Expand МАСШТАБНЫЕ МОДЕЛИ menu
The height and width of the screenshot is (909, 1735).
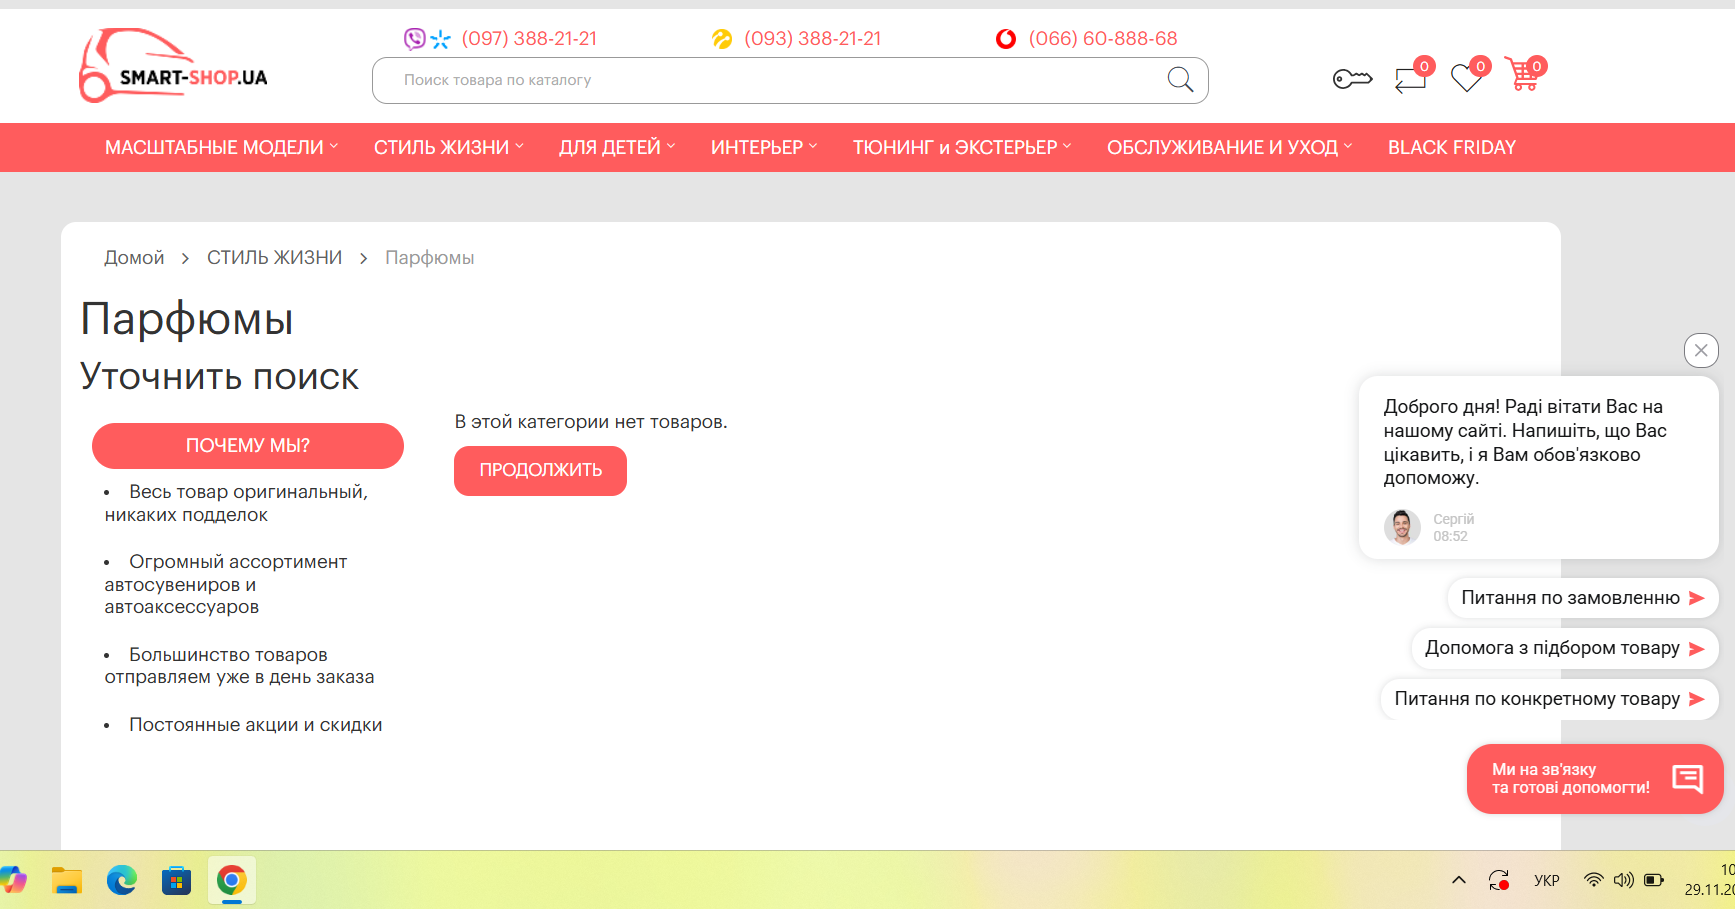pos(221,148)
